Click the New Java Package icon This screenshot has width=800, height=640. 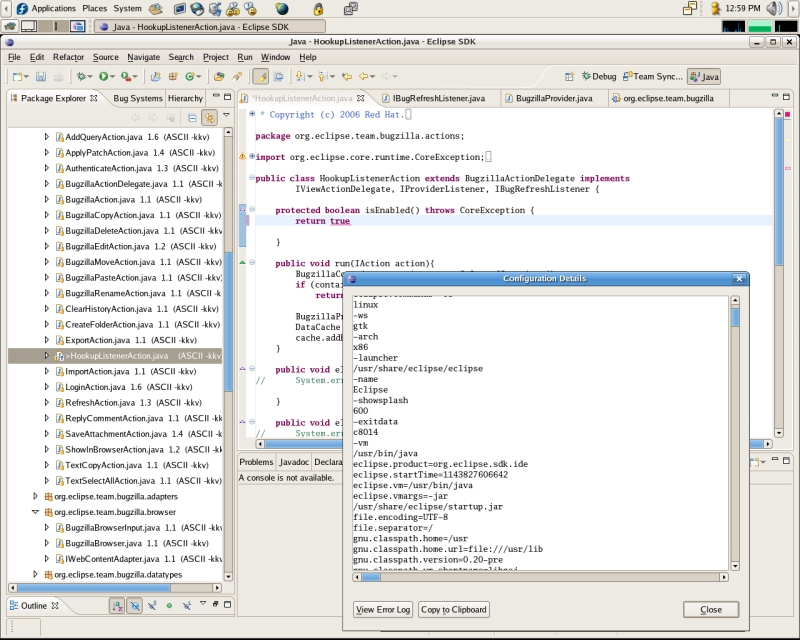pos(173,77)
